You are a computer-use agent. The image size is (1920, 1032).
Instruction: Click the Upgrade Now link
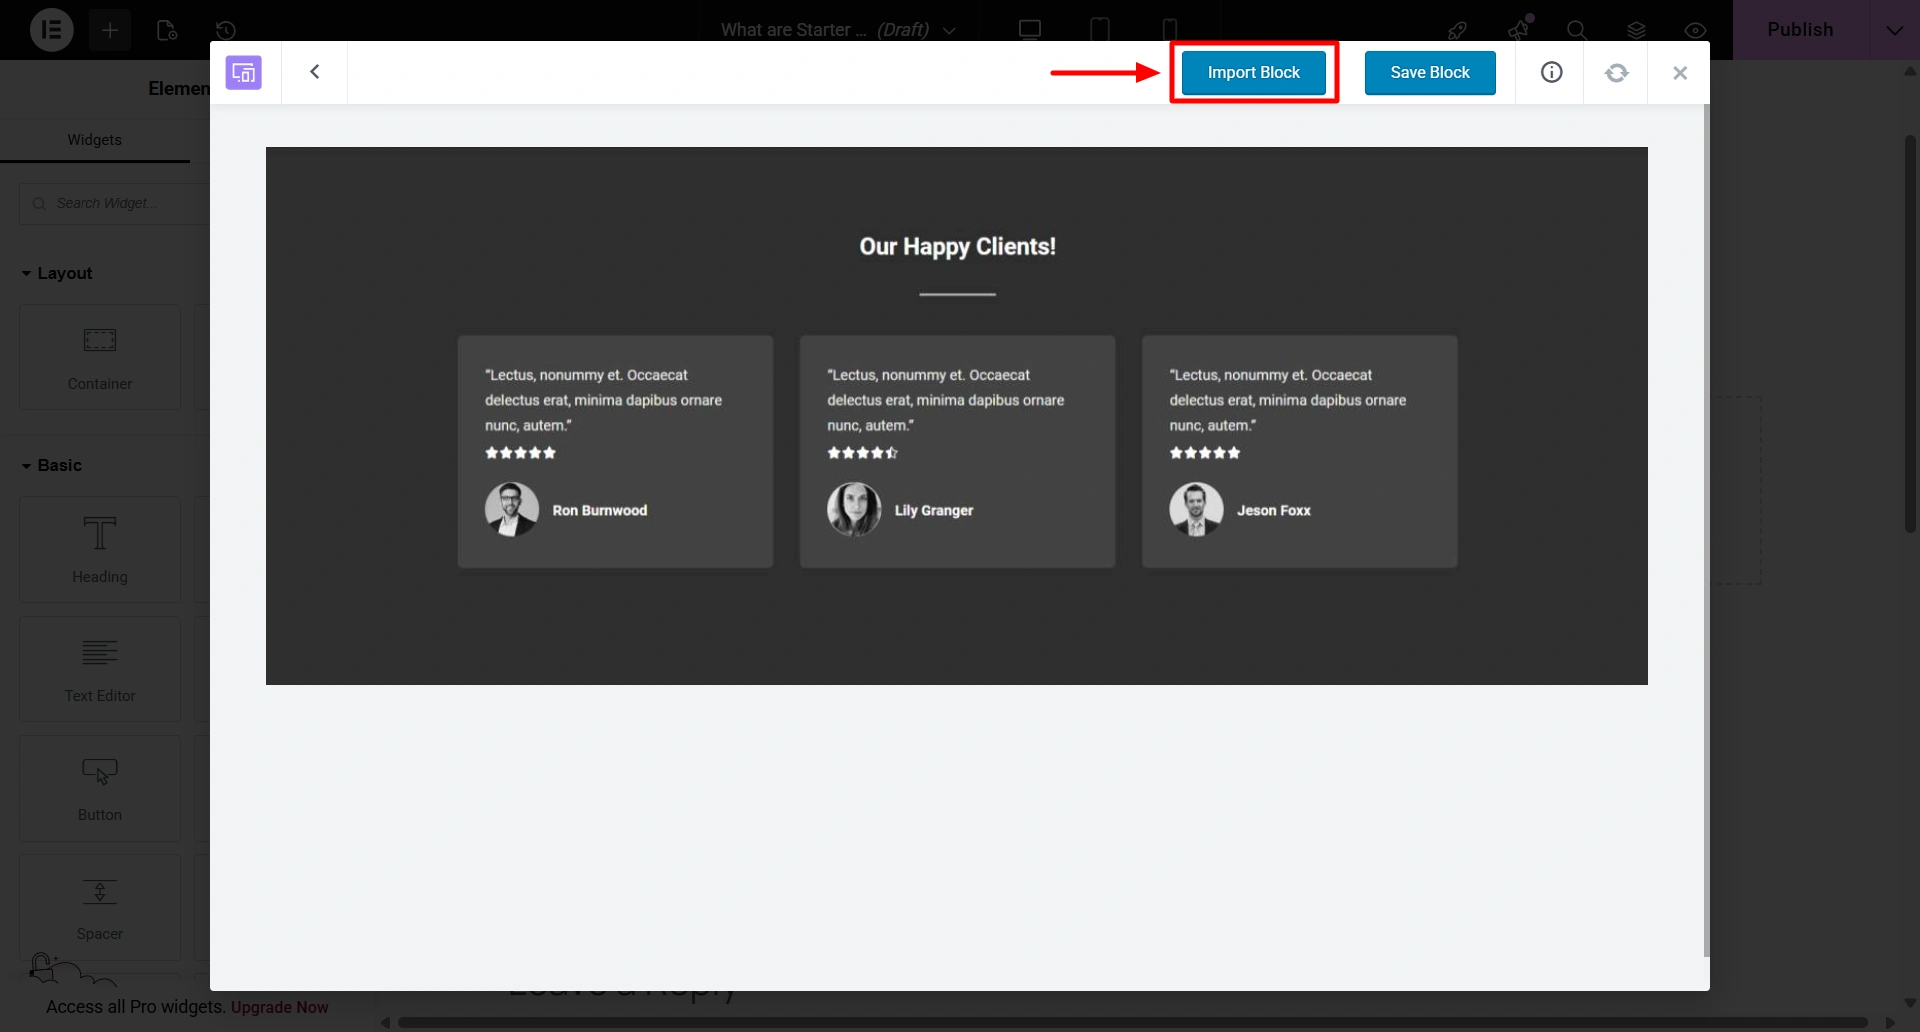tap(279, 1007)
